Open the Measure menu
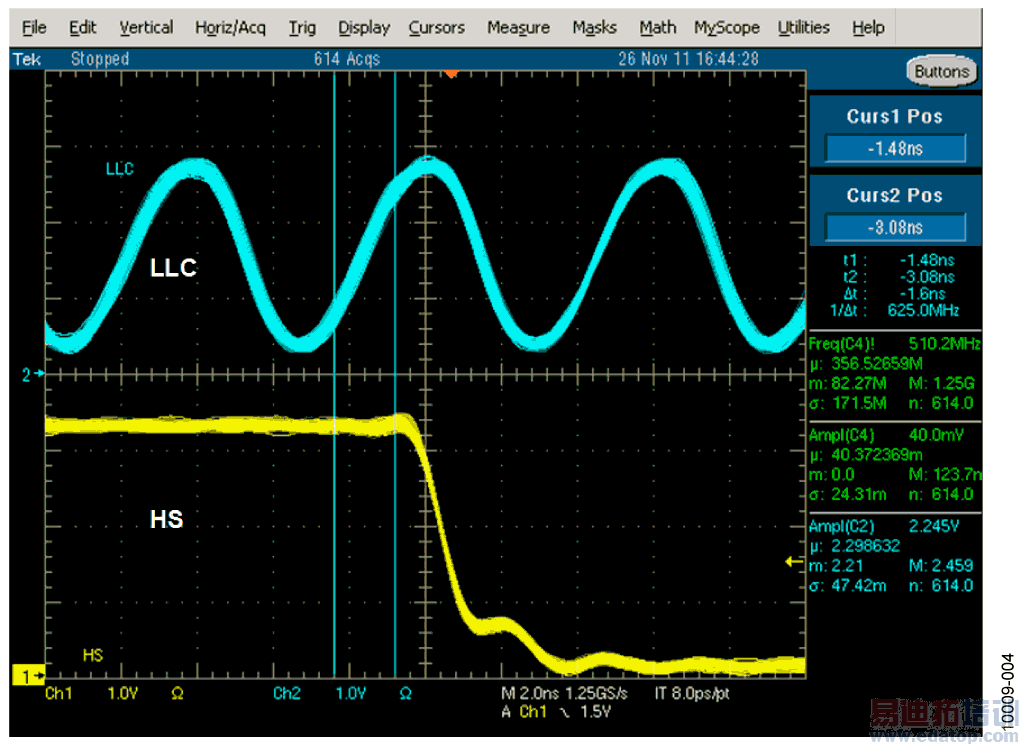The height and width of the screenshot is (747, 1024). click(x=517, y=27)
